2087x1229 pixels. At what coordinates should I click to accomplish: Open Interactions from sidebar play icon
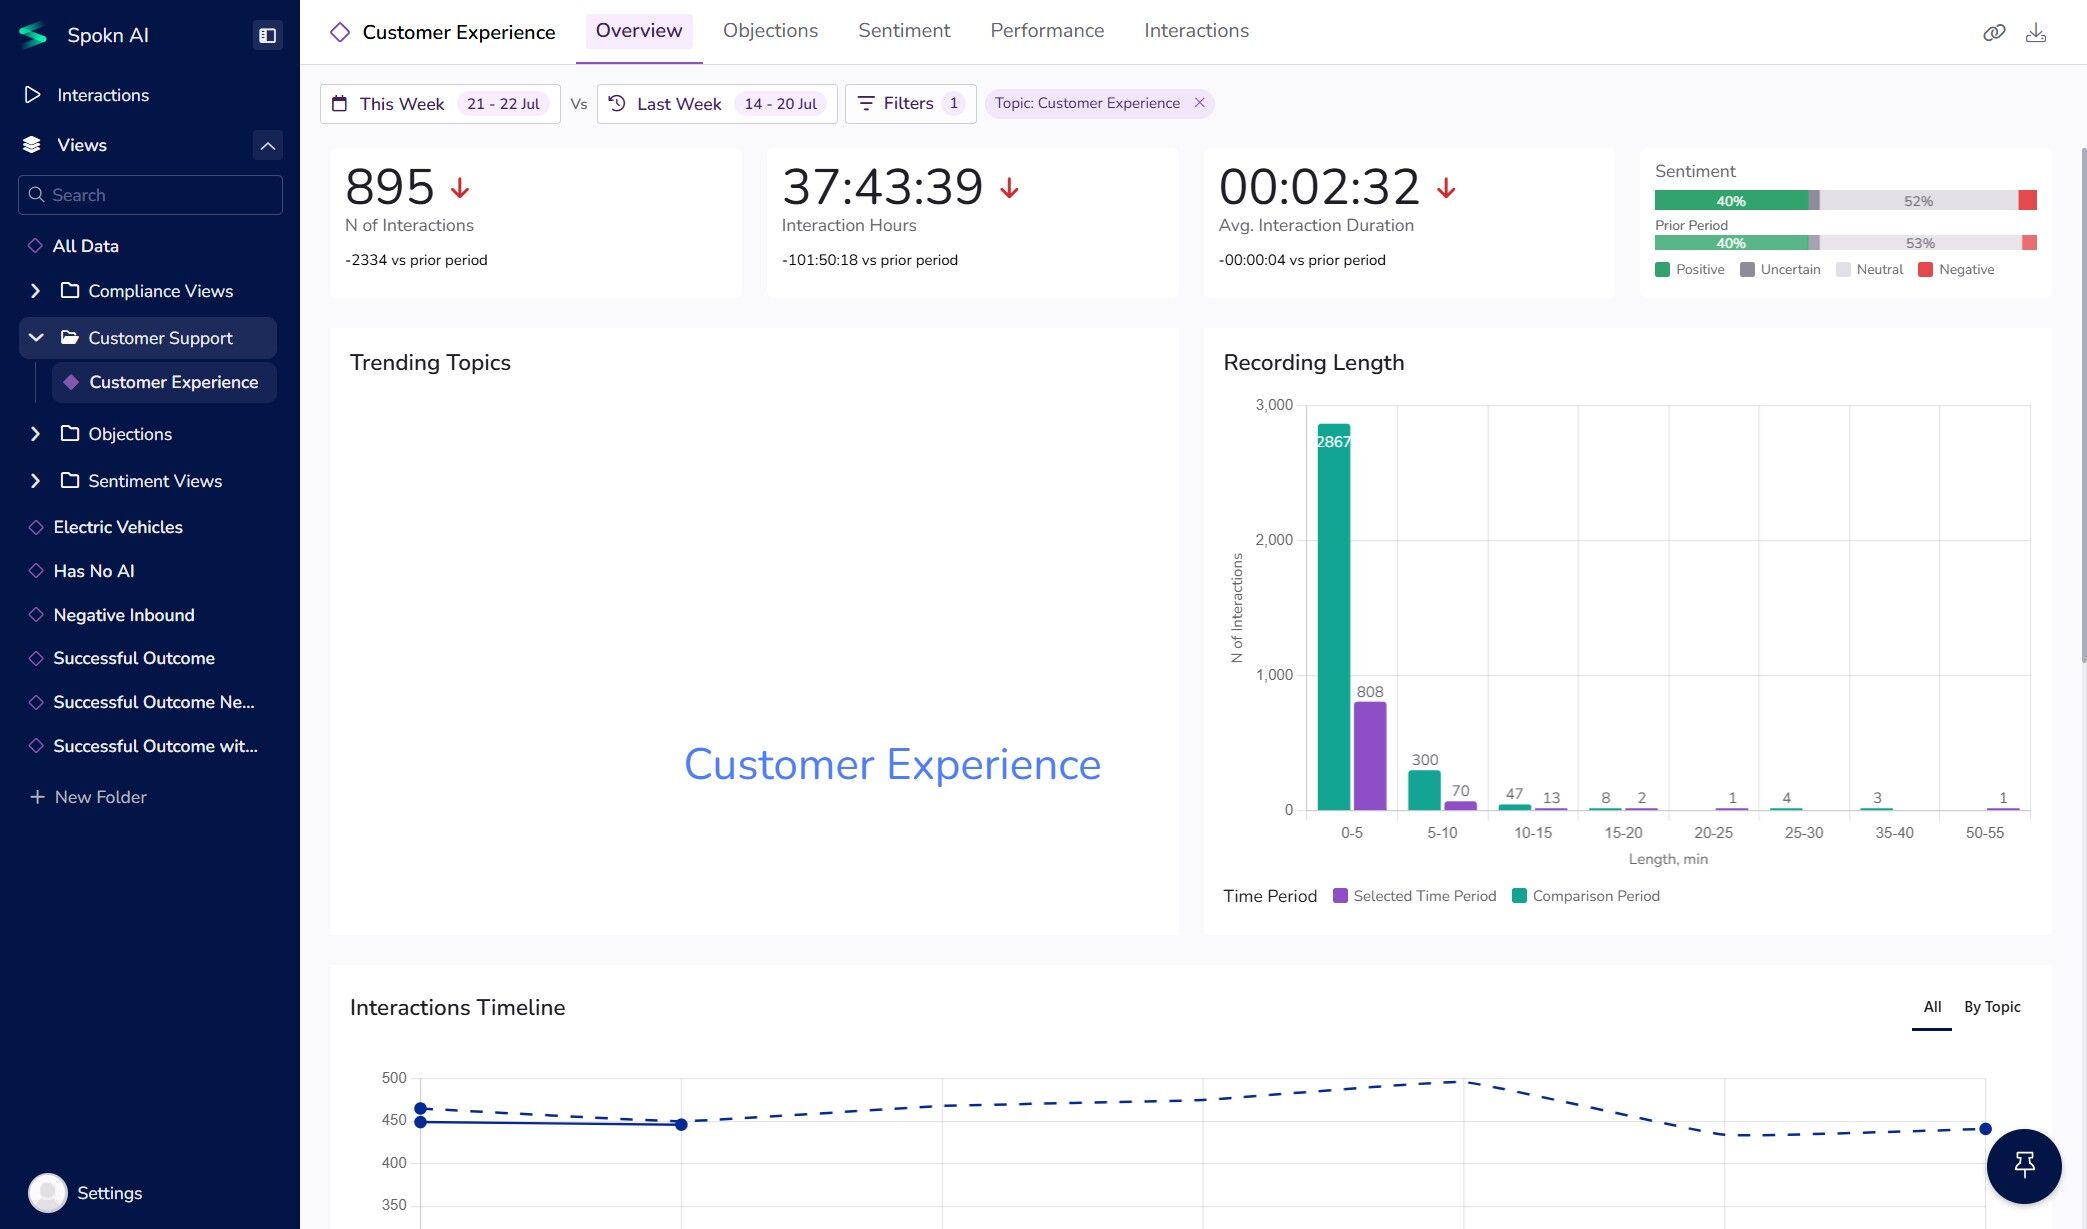point(33,95)
